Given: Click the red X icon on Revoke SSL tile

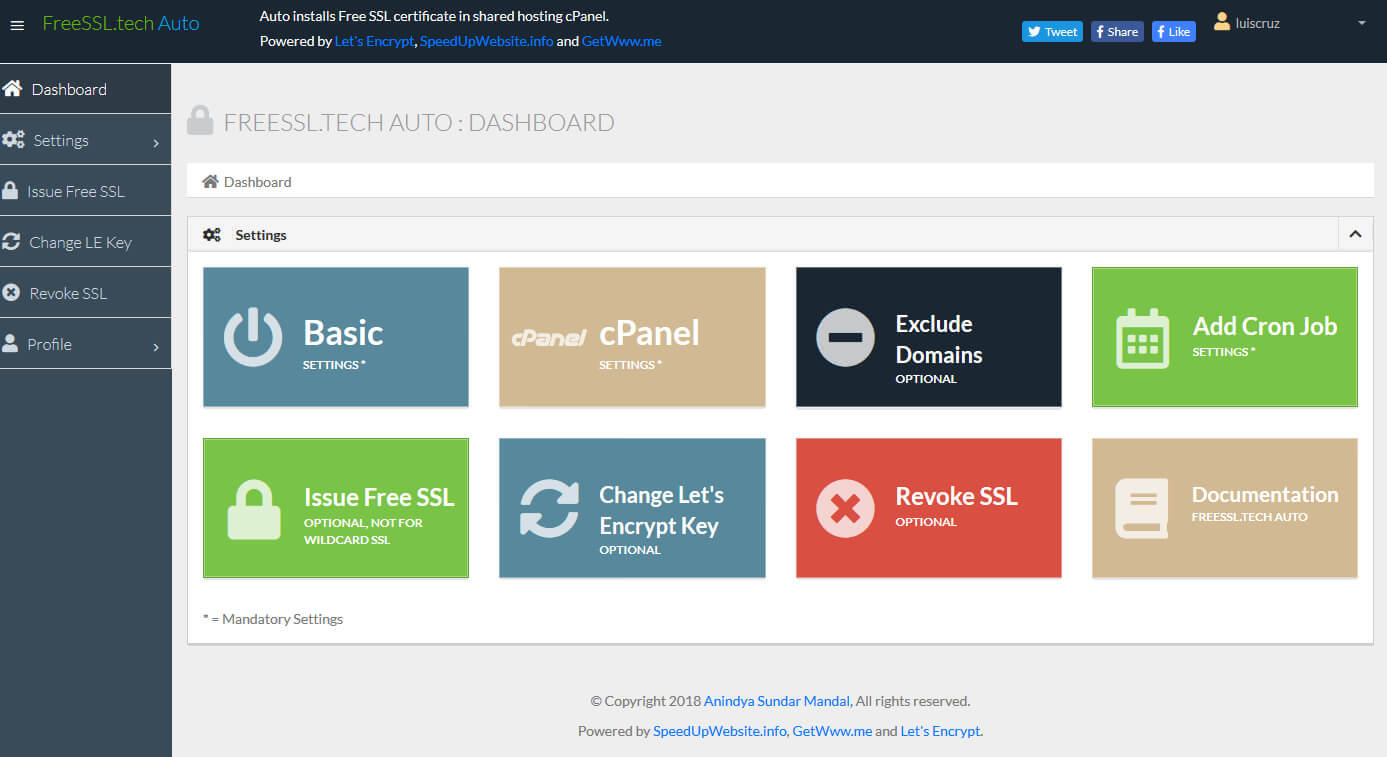Looking at the screenshot, I should click(845, 508).
